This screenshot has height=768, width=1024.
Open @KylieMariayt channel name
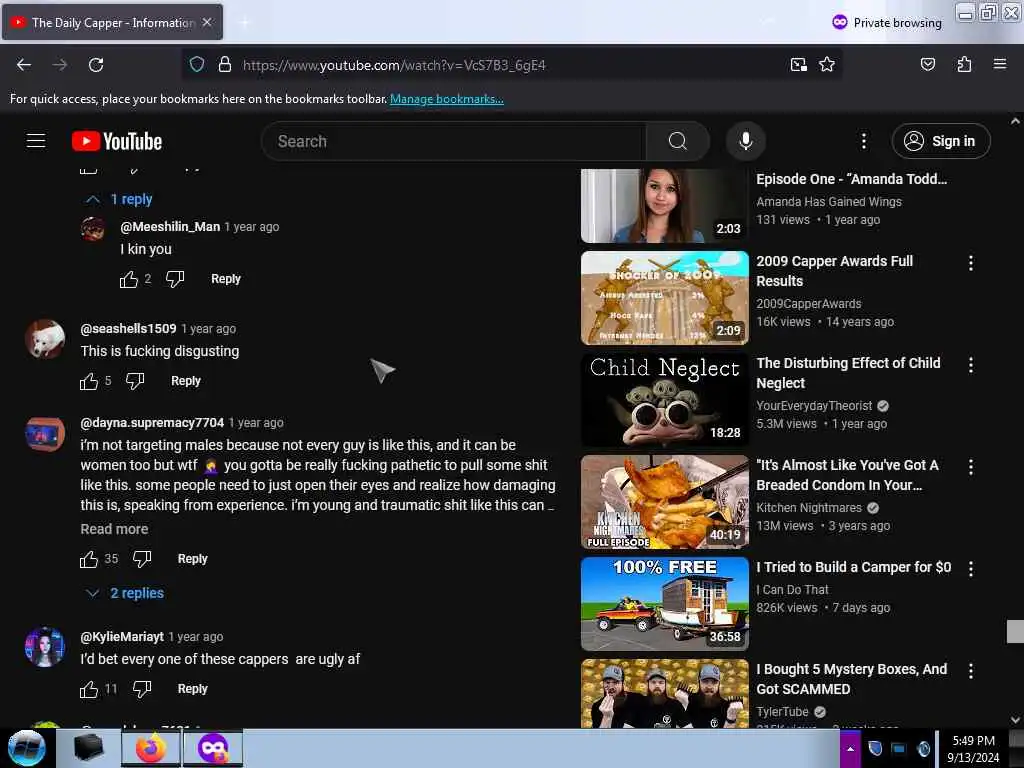point(121,636)
